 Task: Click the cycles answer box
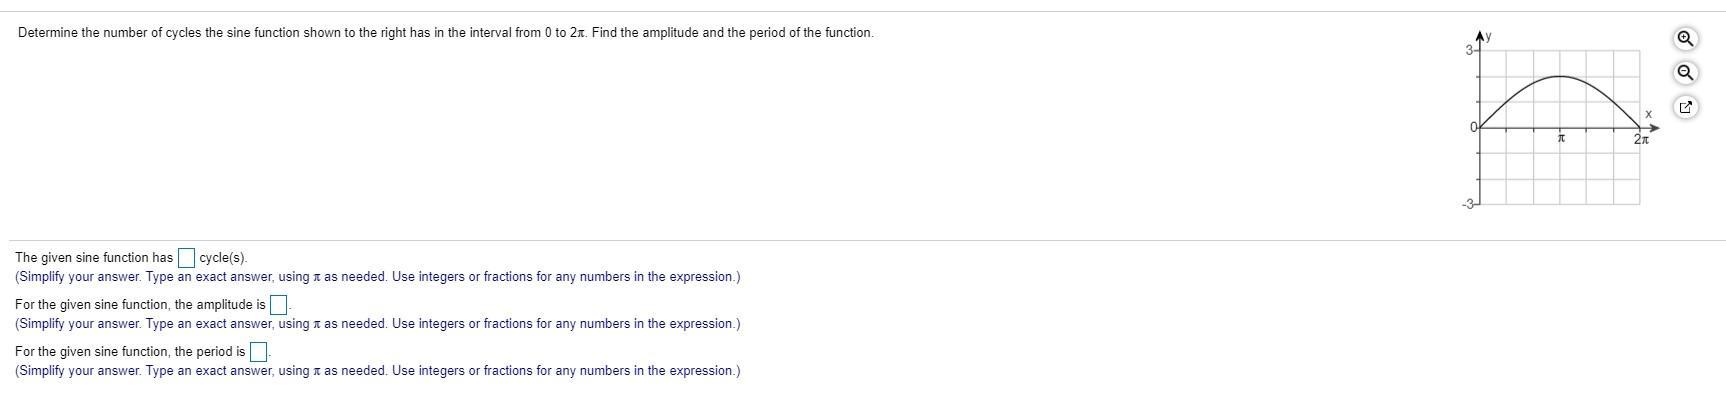(x=186, y=258)
